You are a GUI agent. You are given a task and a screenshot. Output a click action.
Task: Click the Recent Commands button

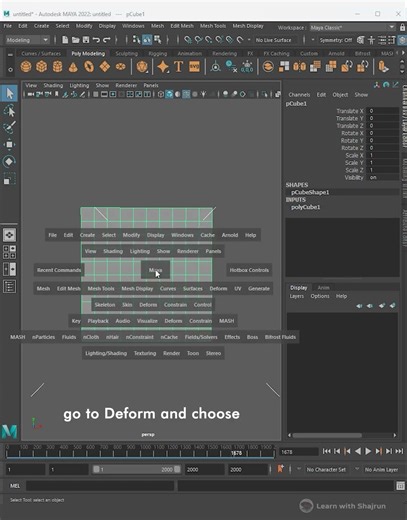(59, 270)
